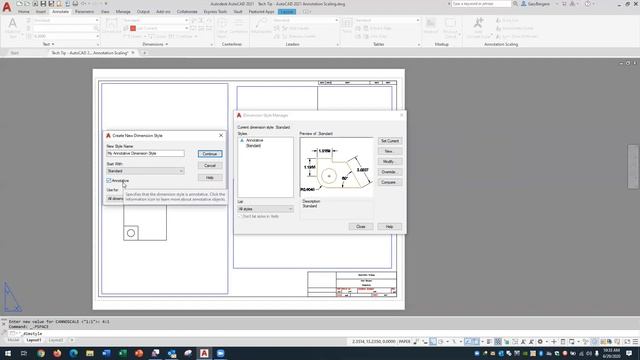
Task: Switch to the Layout contextual ribbon tab
Action: click(287, 12)
